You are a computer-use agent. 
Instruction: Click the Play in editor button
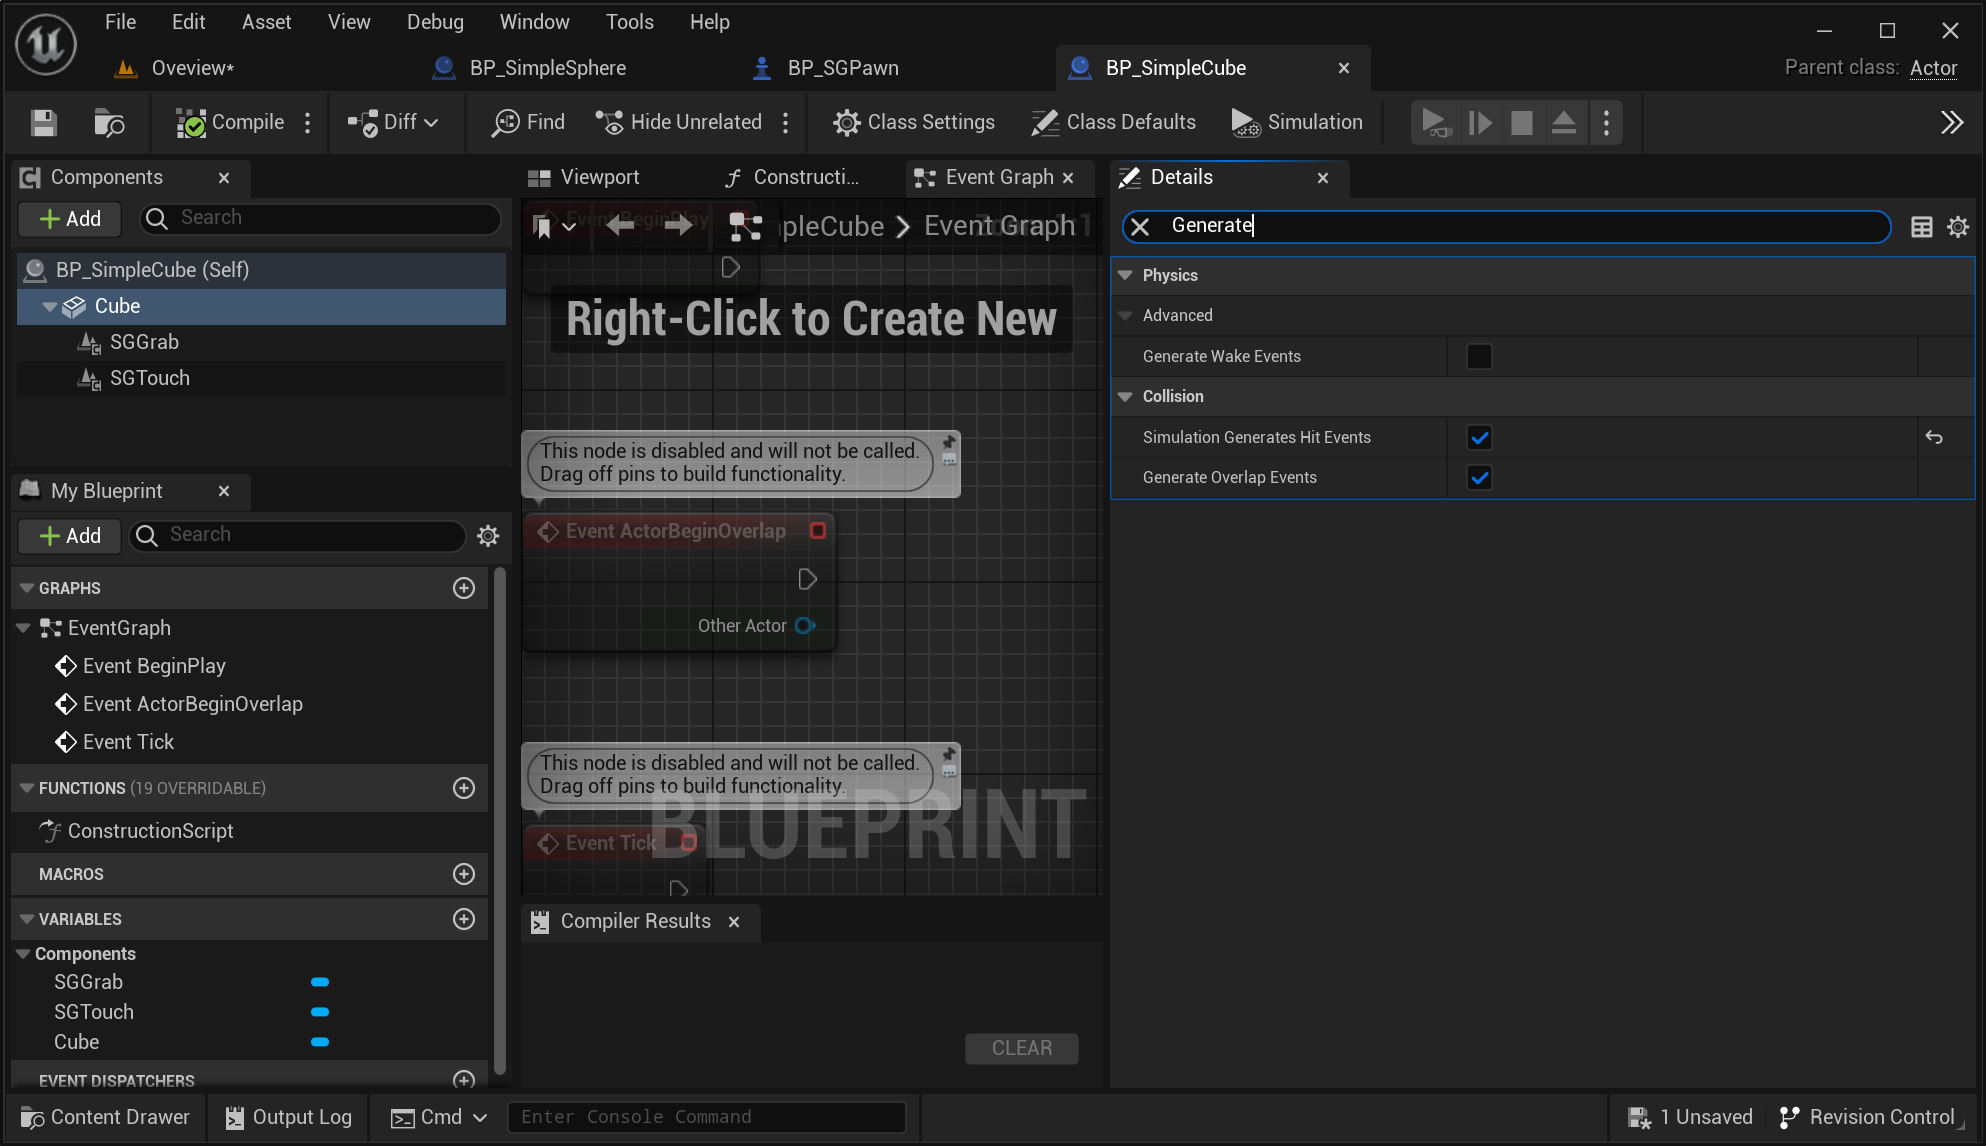click(1436, 121)
